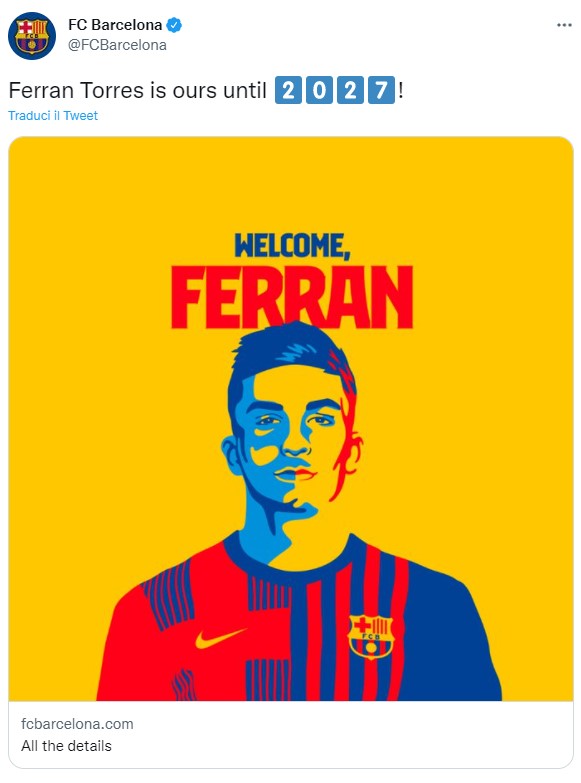
Task: Select the second keycap 2 emoji
Action: tap(350, 90)
